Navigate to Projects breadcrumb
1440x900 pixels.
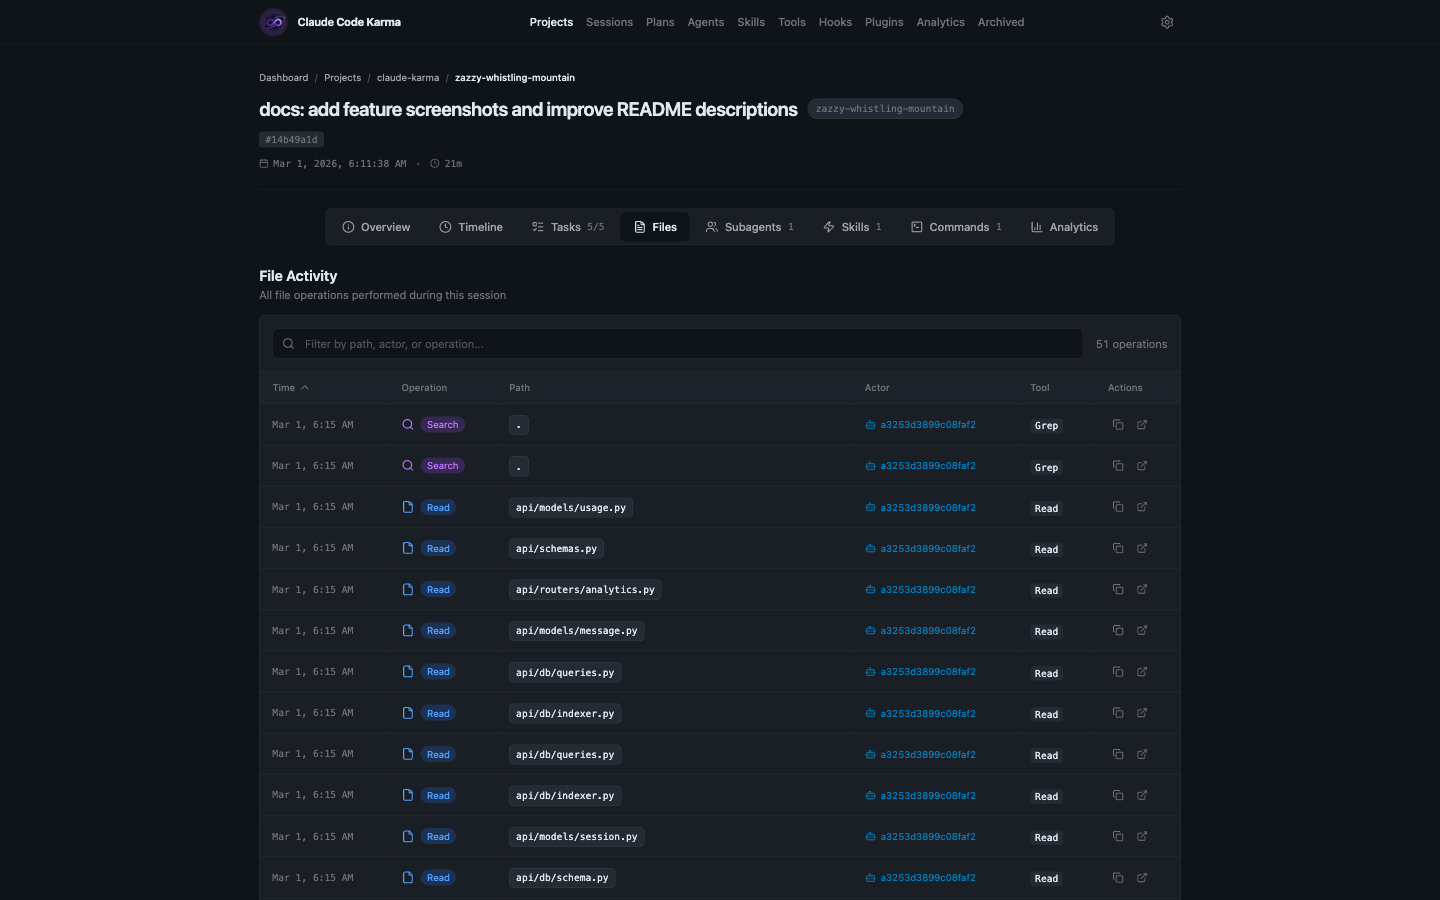click(x=342, y=77)
